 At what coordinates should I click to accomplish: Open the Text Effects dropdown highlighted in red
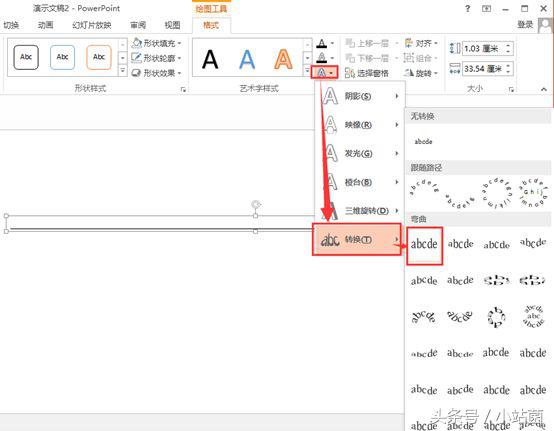324,72
